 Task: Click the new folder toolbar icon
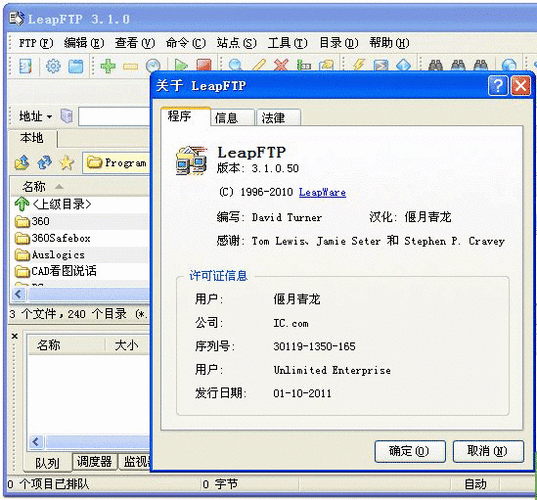[x=326, y=64]
